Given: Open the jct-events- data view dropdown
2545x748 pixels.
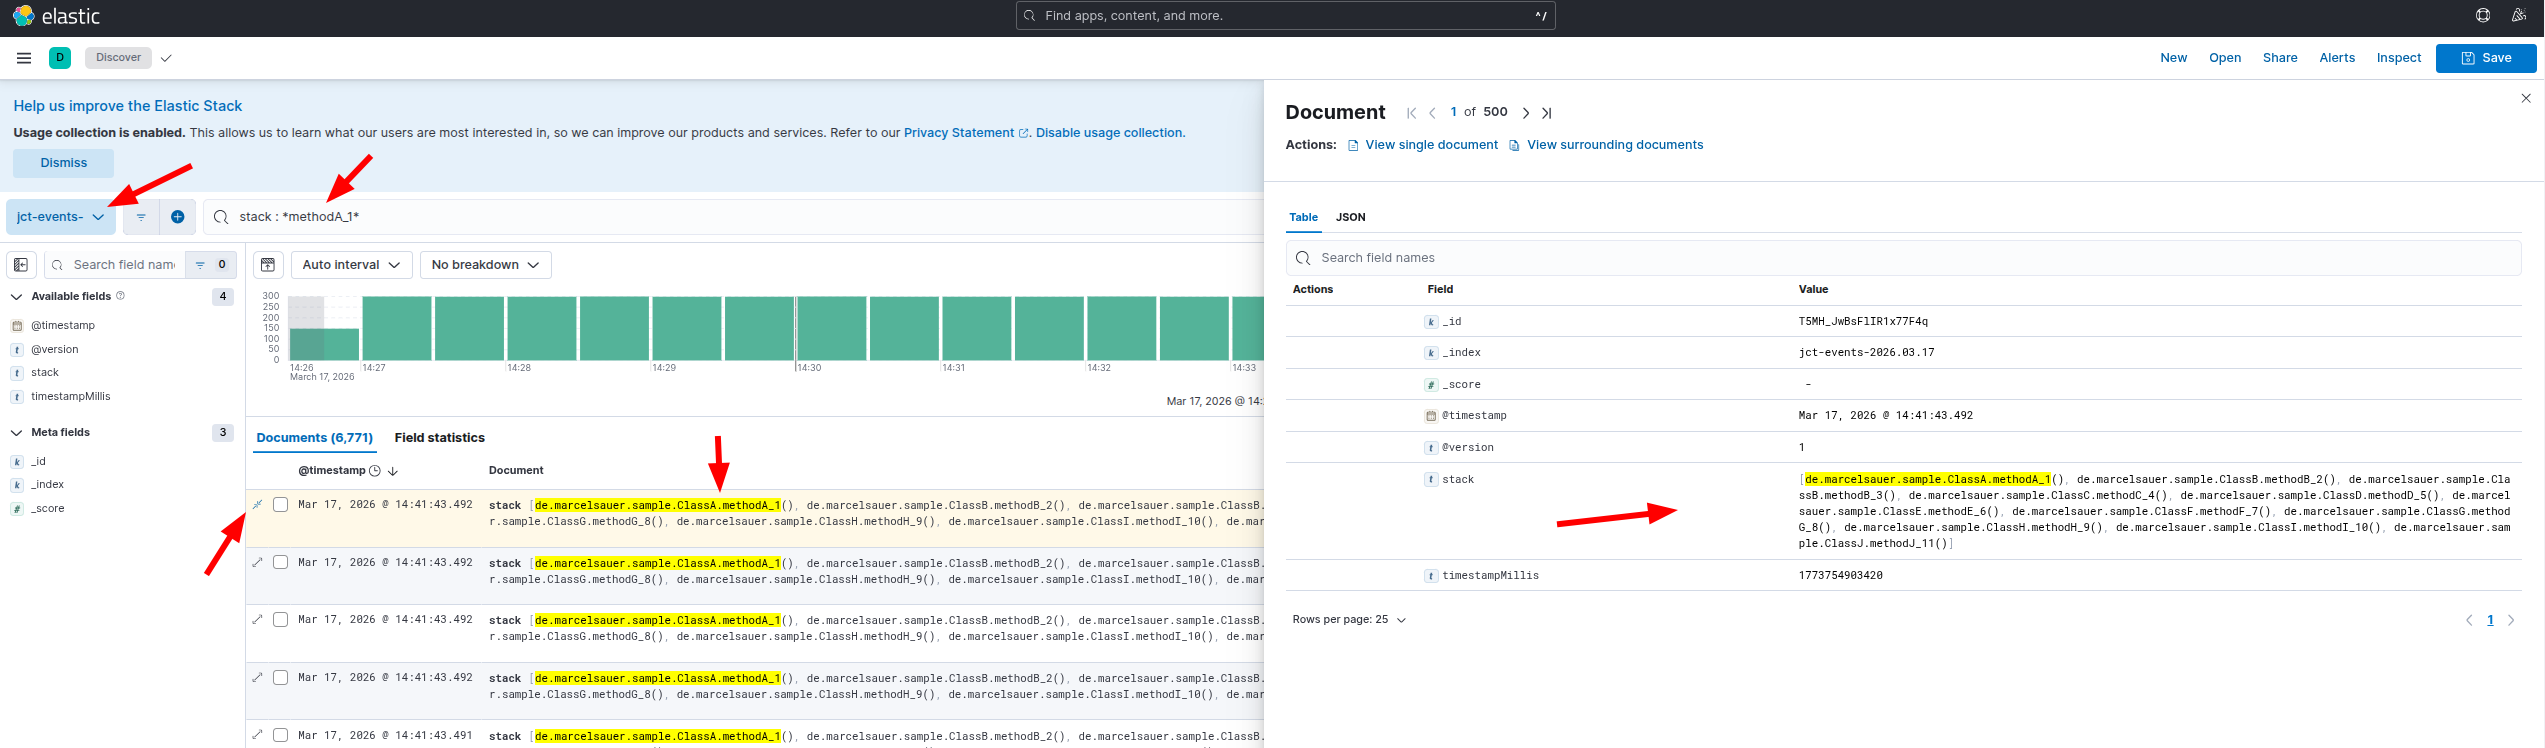Looking at the screenshot, I should [x=61, y=217].
